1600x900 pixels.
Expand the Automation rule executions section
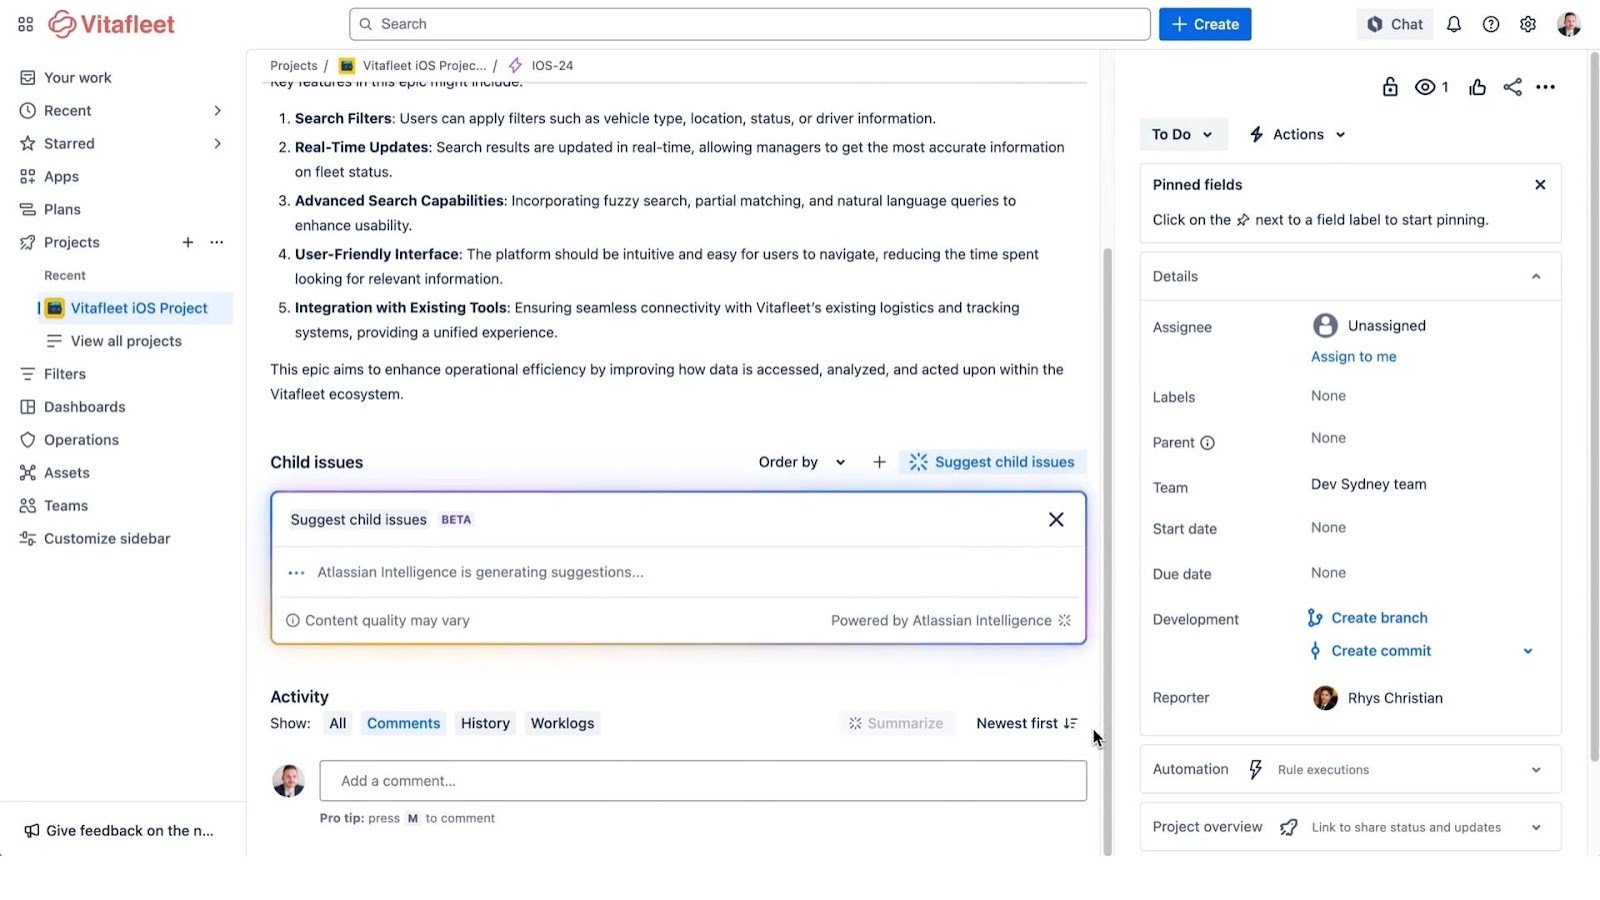click(x=1536, y=769)
